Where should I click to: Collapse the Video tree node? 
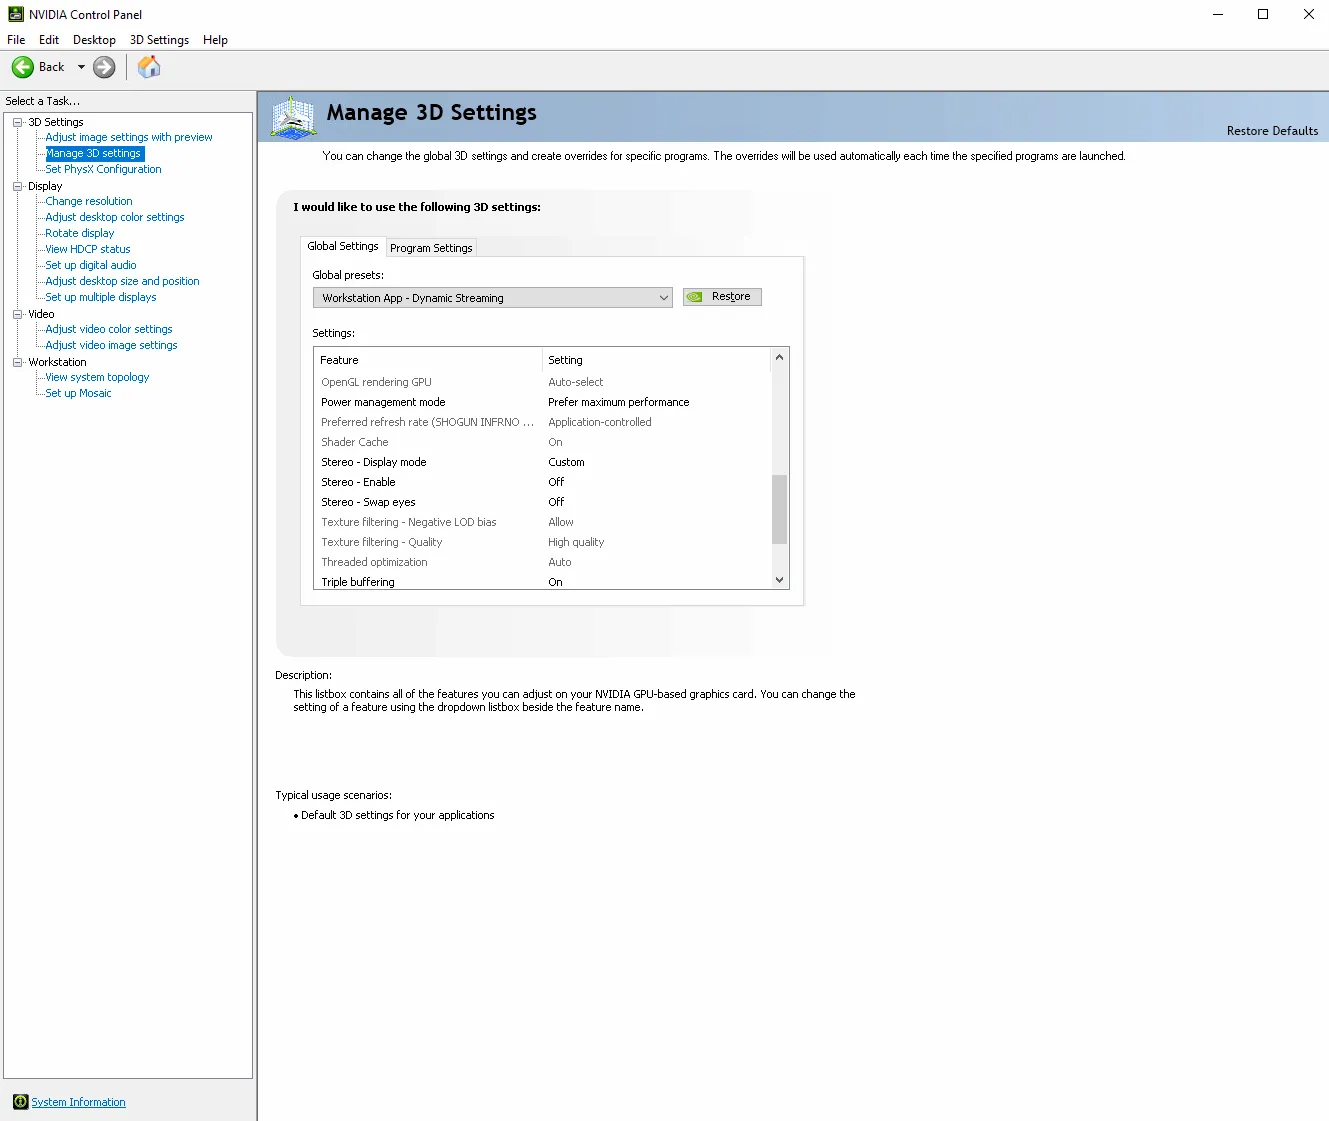click(17, 314)
